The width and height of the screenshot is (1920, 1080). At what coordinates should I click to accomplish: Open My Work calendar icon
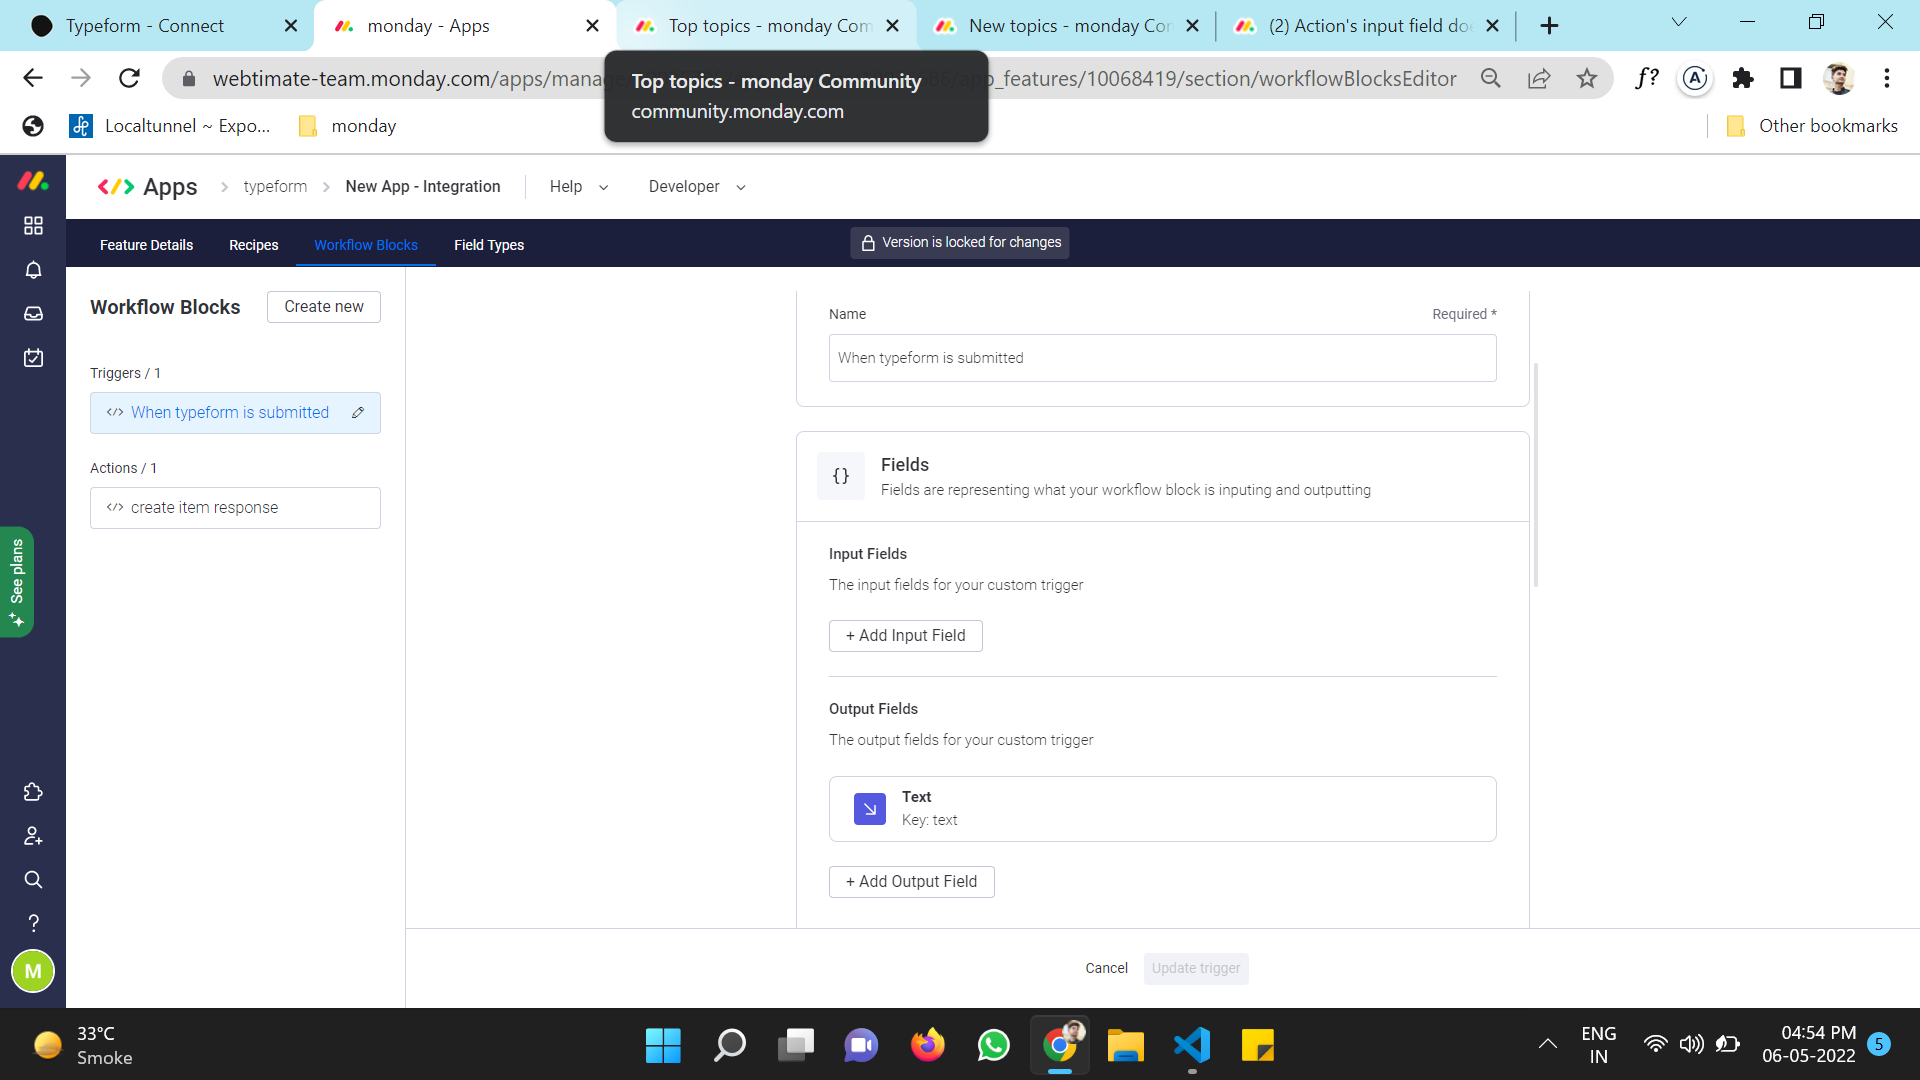[33, 358]
